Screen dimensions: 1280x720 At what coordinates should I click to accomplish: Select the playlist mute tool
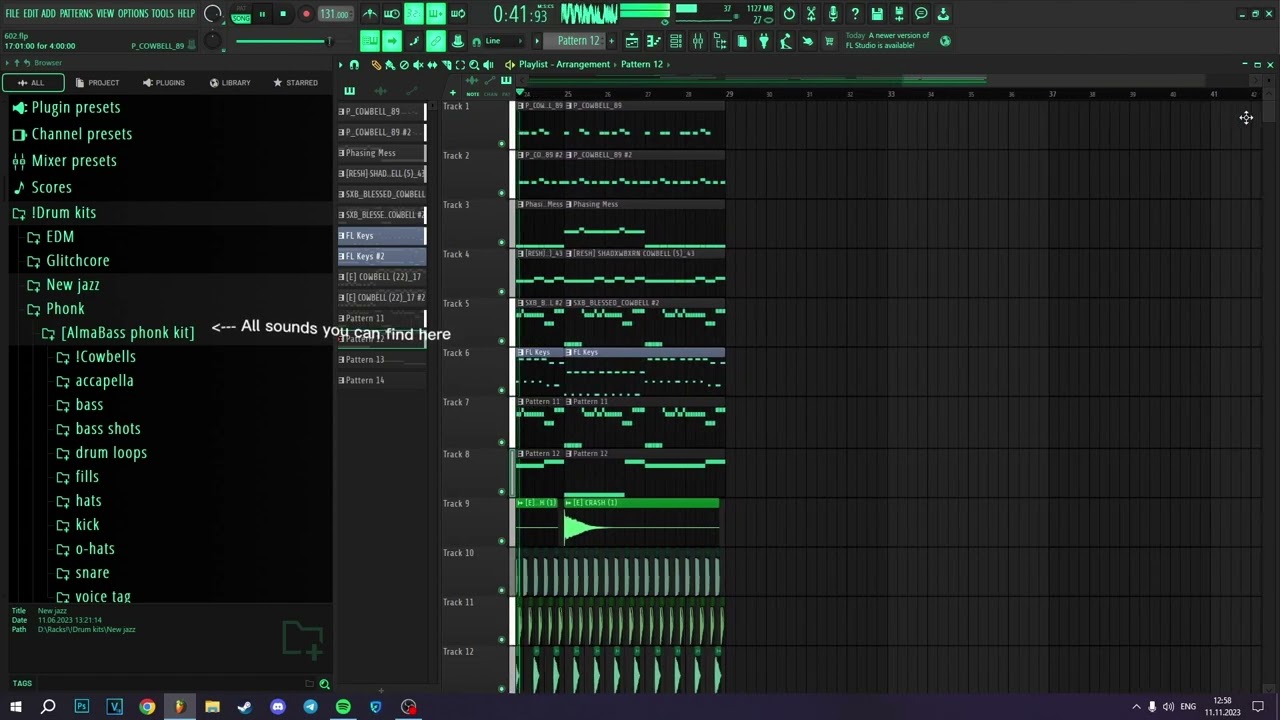tap(419, 64)
